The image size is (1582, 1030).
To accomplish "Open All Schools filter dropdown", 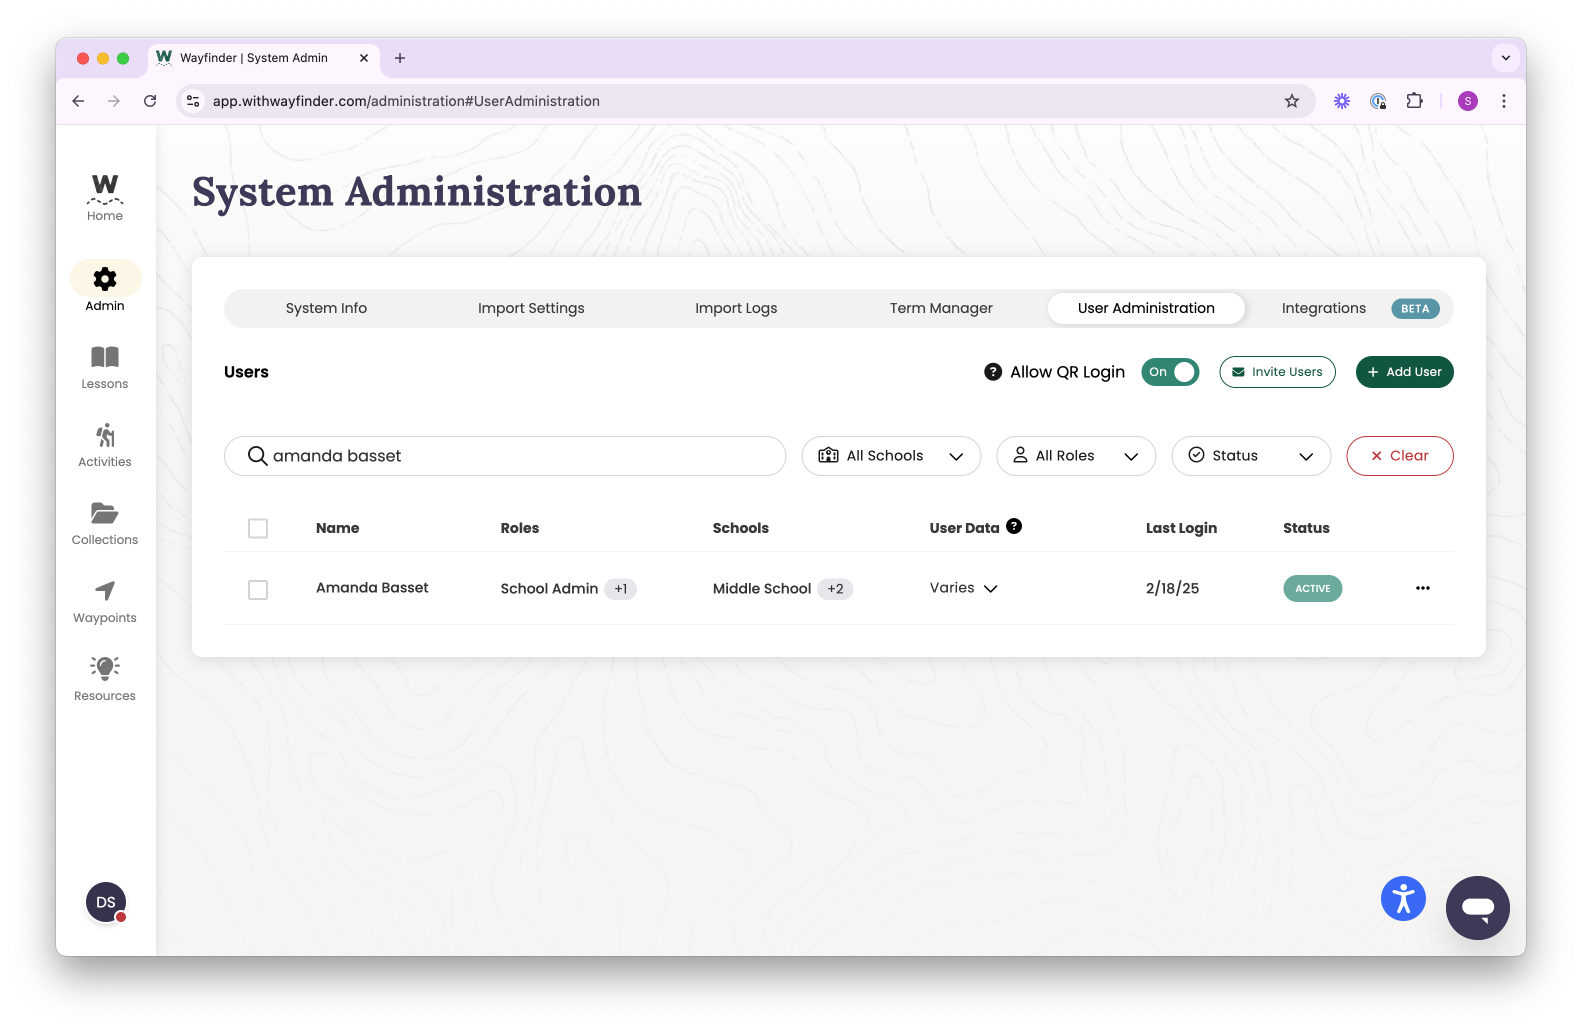I will pyautogui.click(x=891, y=456).
